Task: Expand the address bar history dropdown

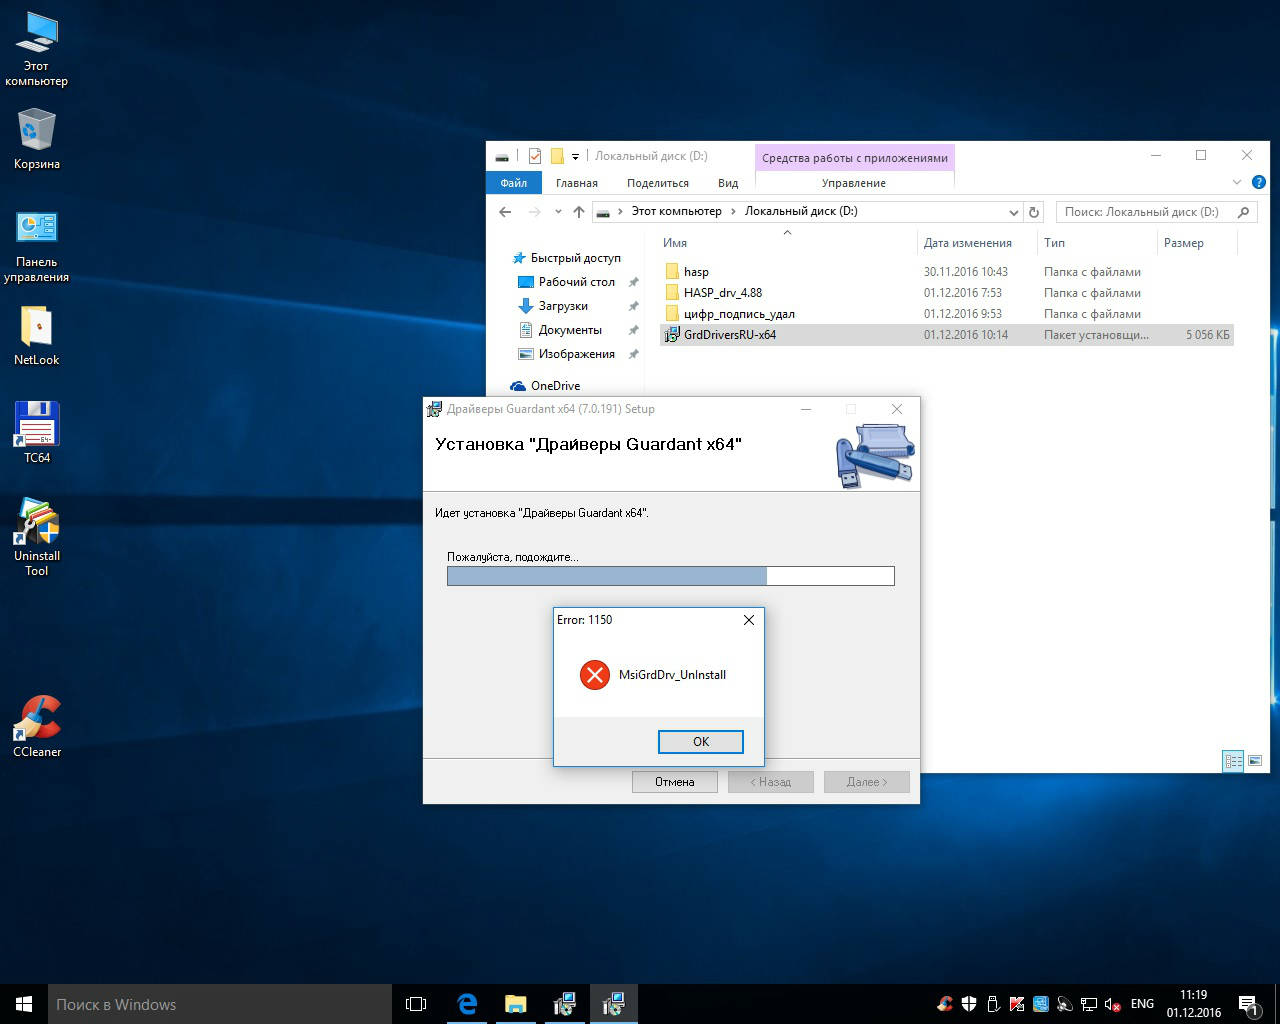Action: [1013, 212]
